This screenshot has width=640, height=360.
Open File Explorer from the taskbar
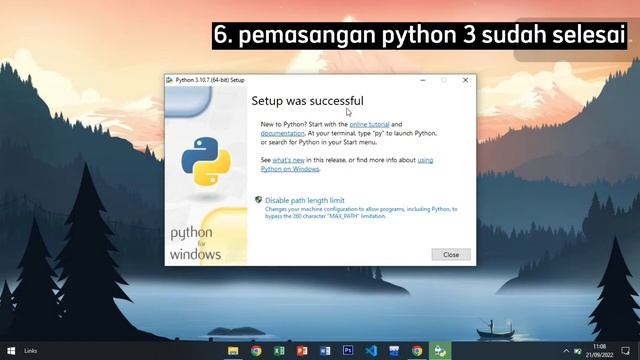point(233,351)
